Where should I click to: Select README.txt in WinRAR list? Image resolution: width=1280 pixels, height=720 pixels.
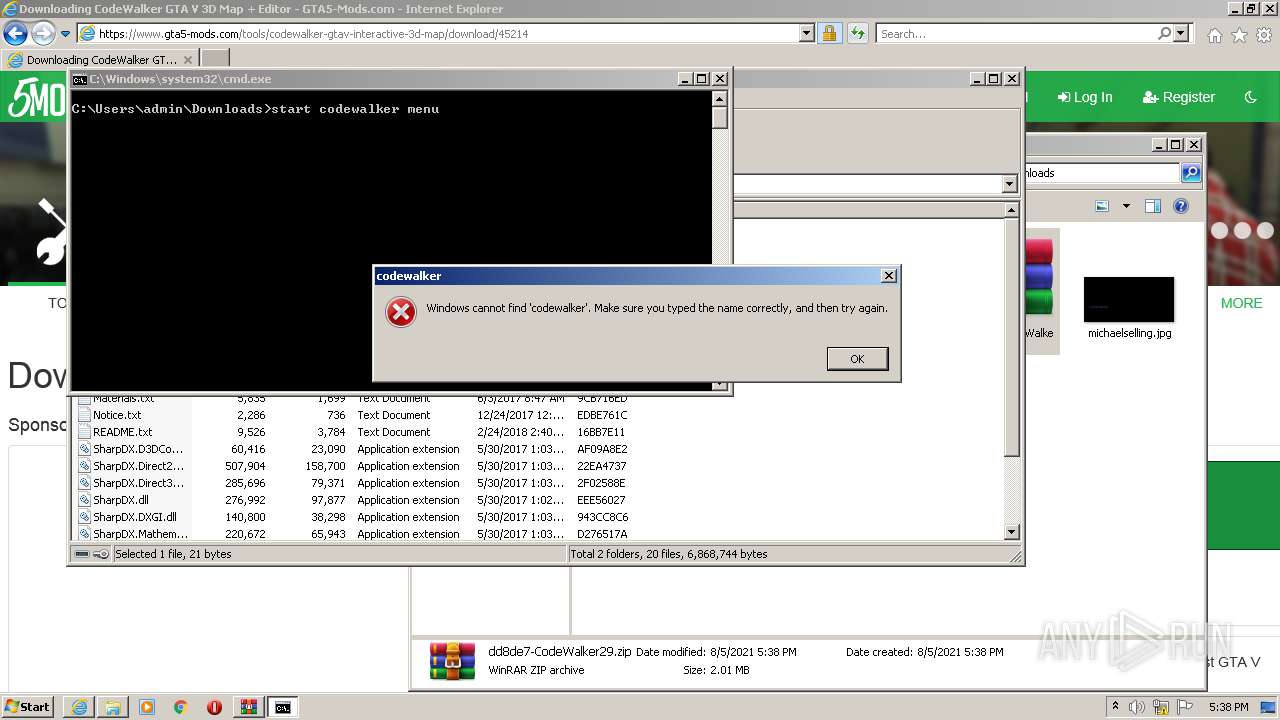click(x=353, y=432)
